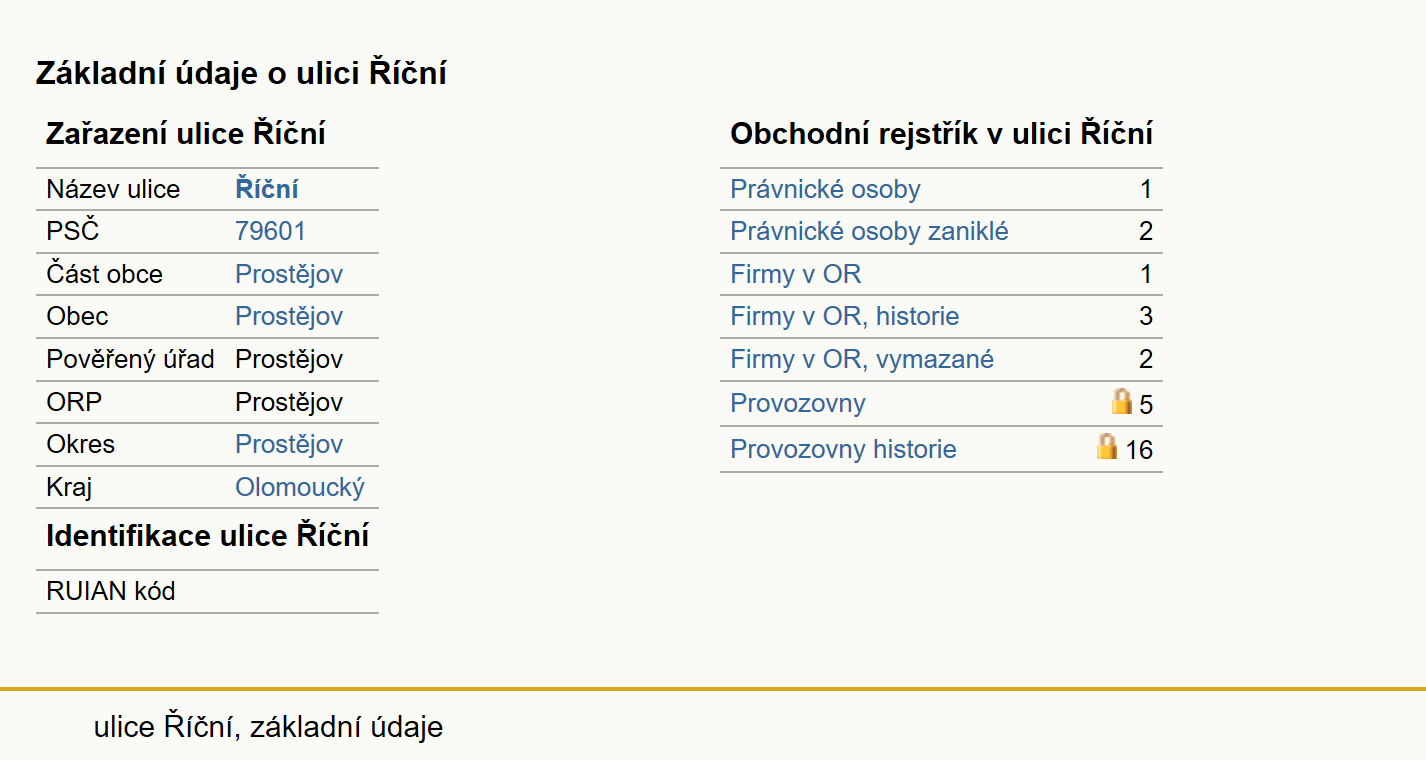
Task: Open the Provozovny historie link
Action: pos(843,449)
